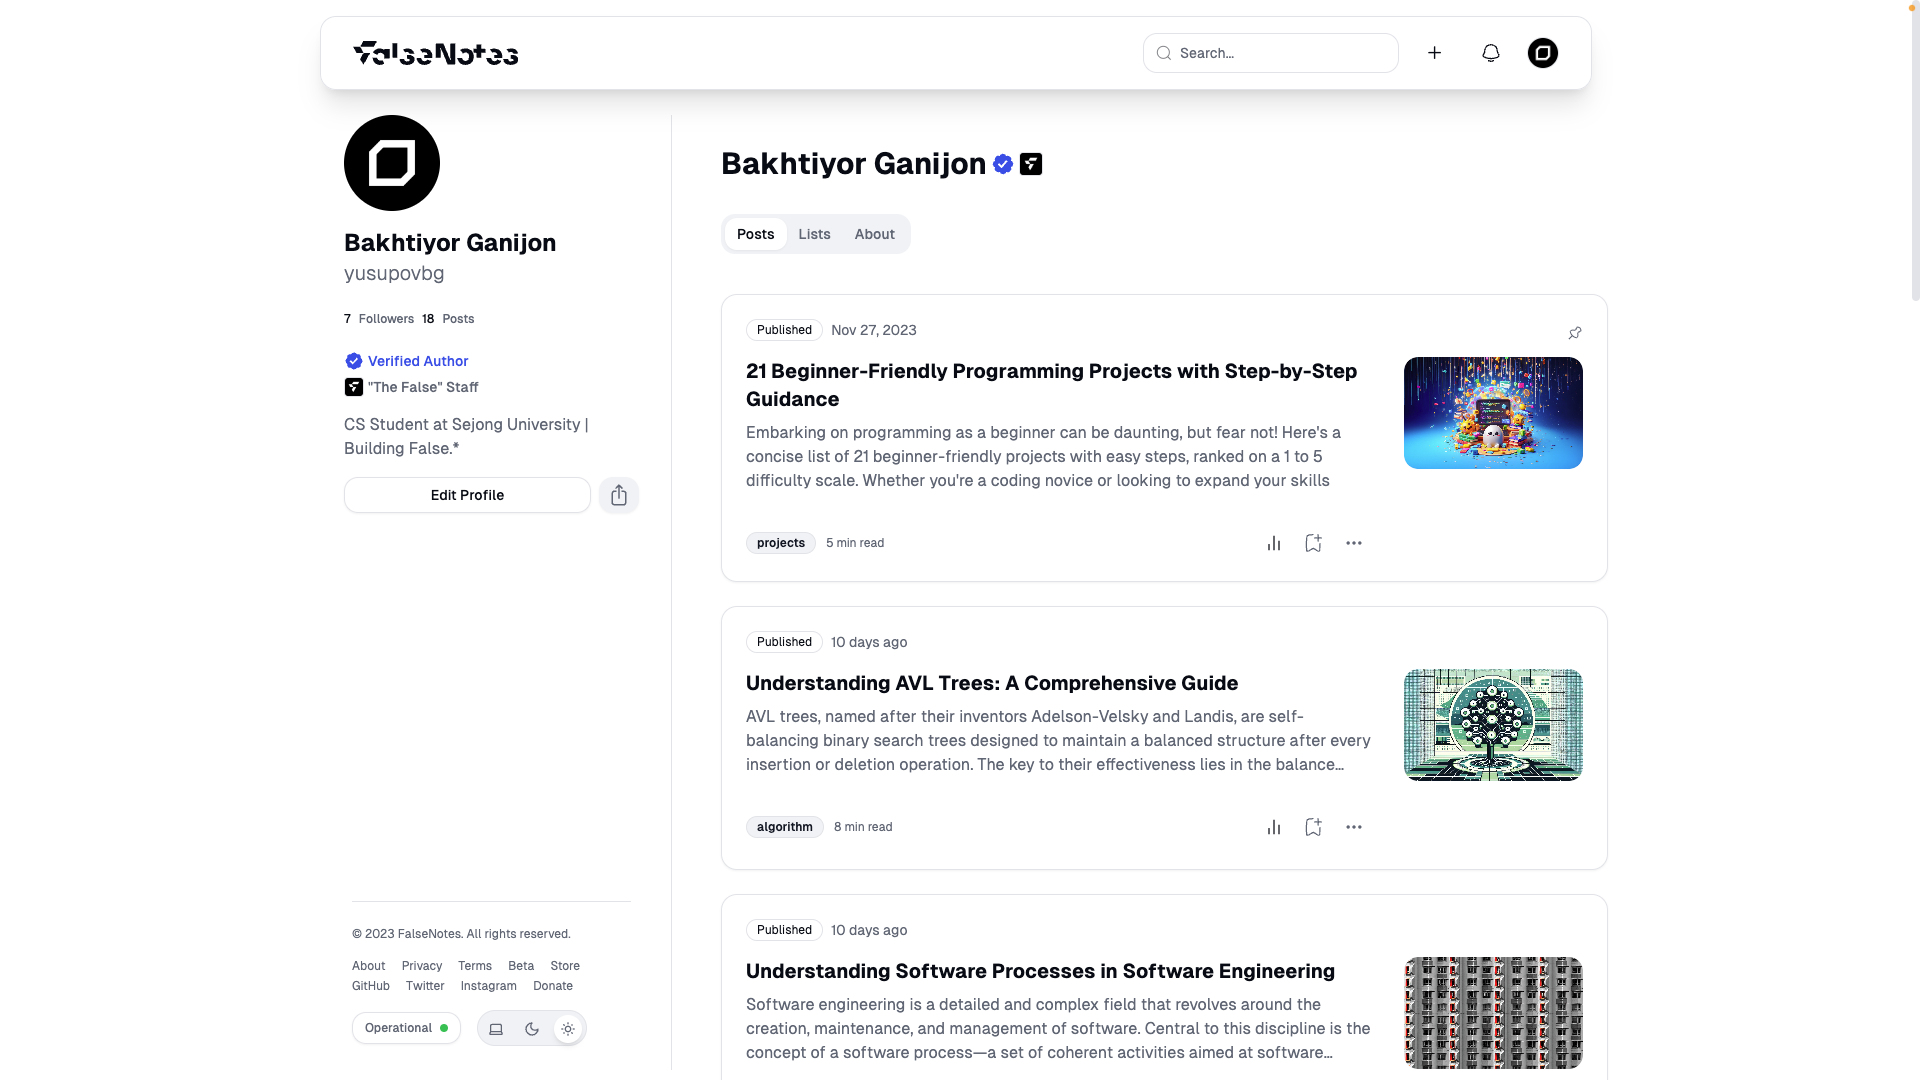Click the large profile avatar in sidebar
Image resolution: width=1920 pixels, height=1080 pixels.
tap(392, 163)
